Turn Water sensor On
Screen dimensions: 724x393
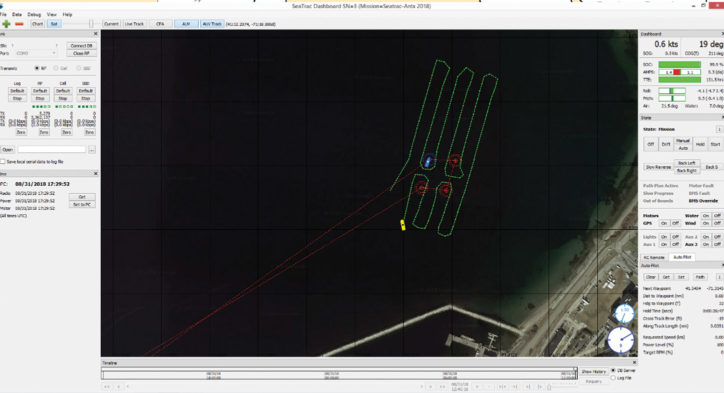705,216
